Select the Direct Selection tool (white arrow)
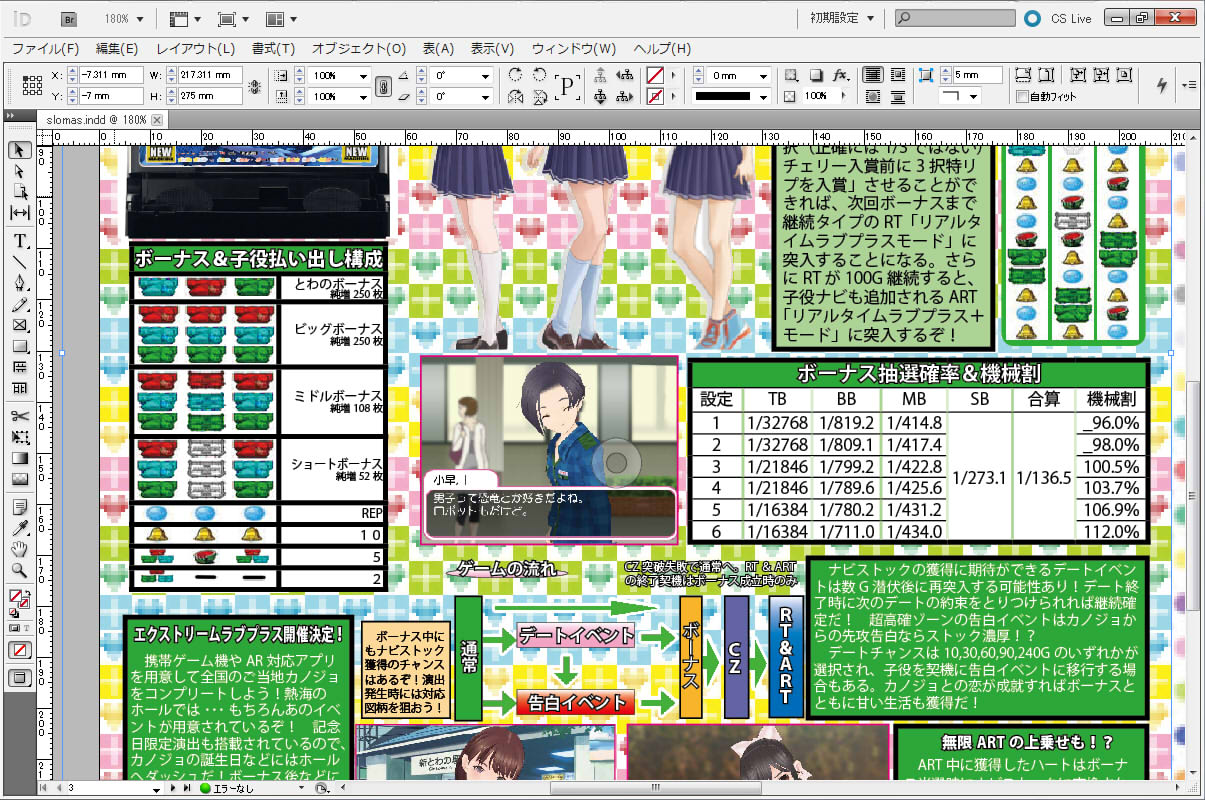The width and height of the screenshot is (1205, 800). point(19,171)
